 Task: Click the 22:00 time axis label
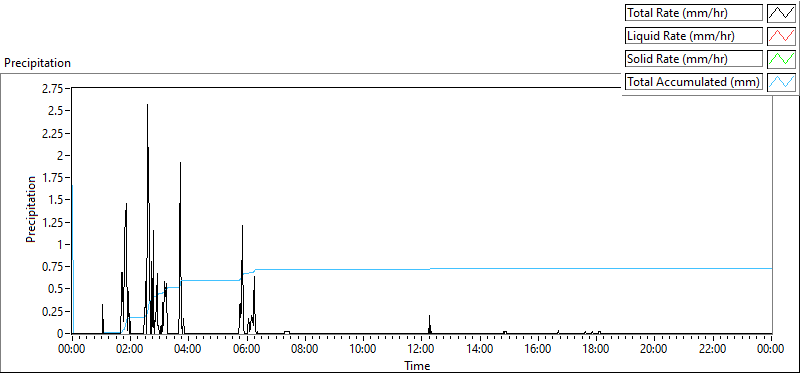click(712, 350)
